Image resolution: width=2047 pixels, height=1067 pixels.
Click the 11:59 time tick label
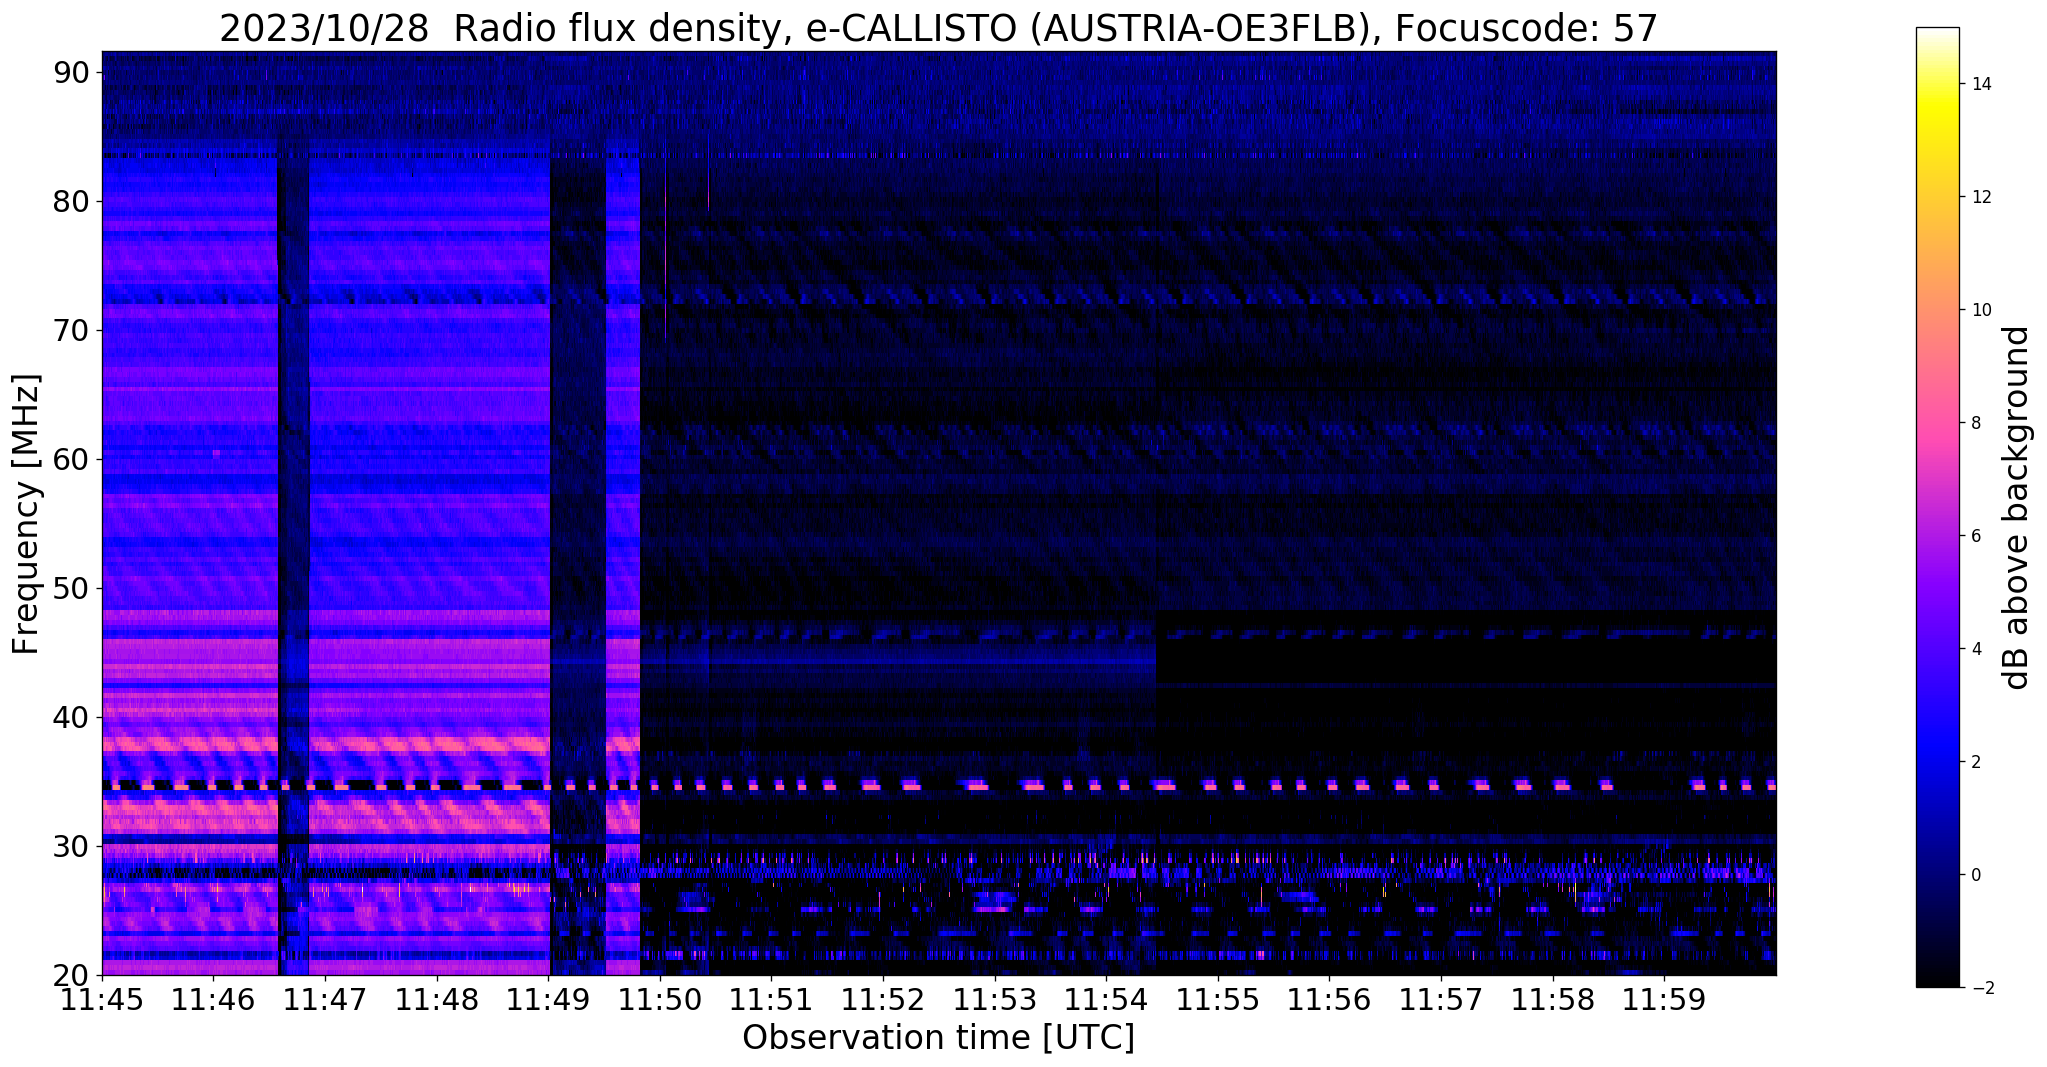1664,1000
